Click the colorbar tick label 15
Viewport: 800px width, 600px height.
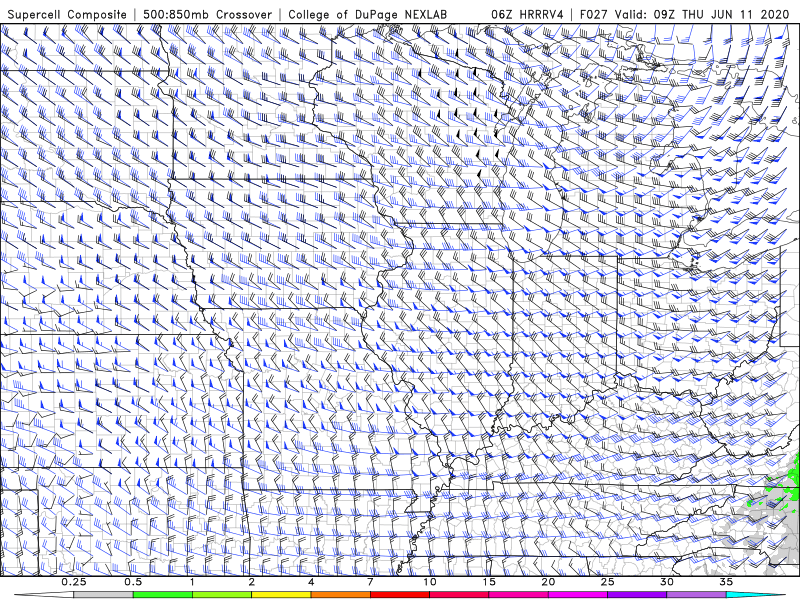pyautogui.click(x=489, y=582)
